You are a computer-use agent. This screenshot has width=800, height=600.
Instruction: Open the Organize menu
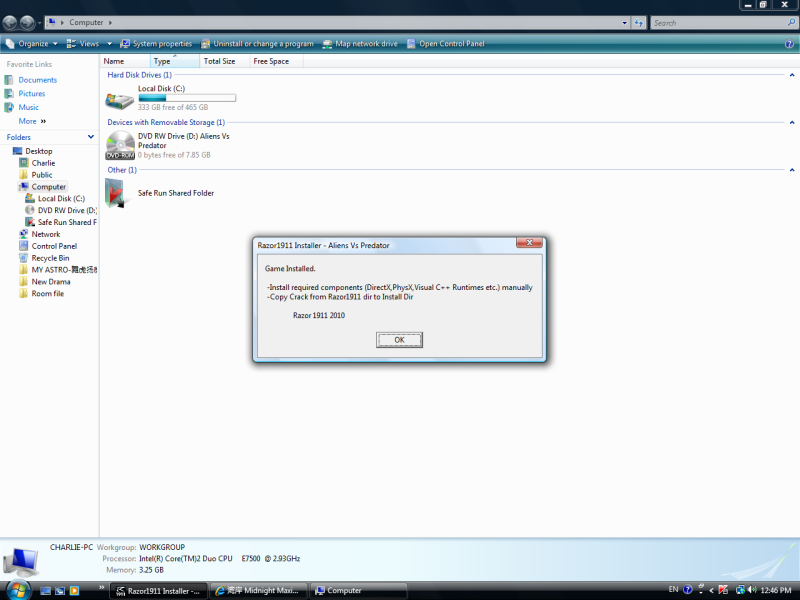[32, 44]
